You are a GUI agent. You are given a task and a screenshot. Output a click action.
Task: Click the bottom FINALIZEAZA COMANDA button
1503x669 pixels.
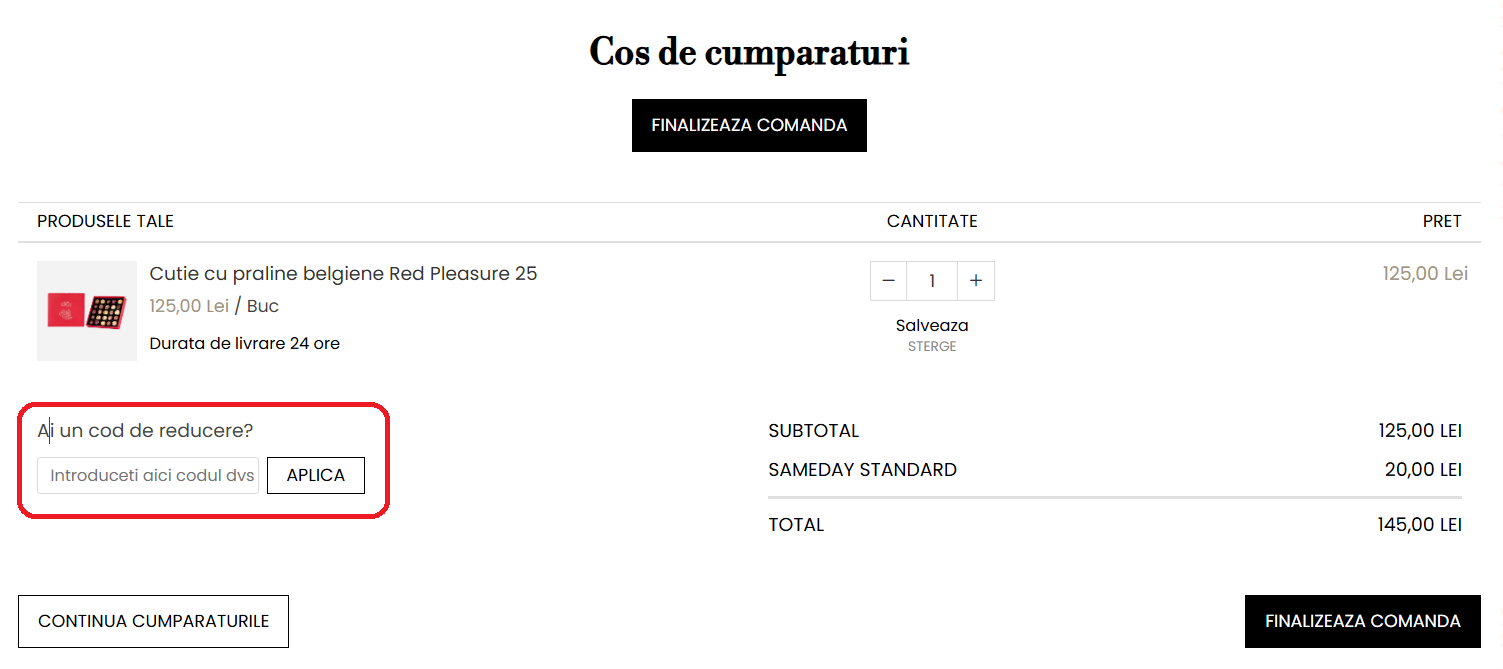coord(1362,621)
